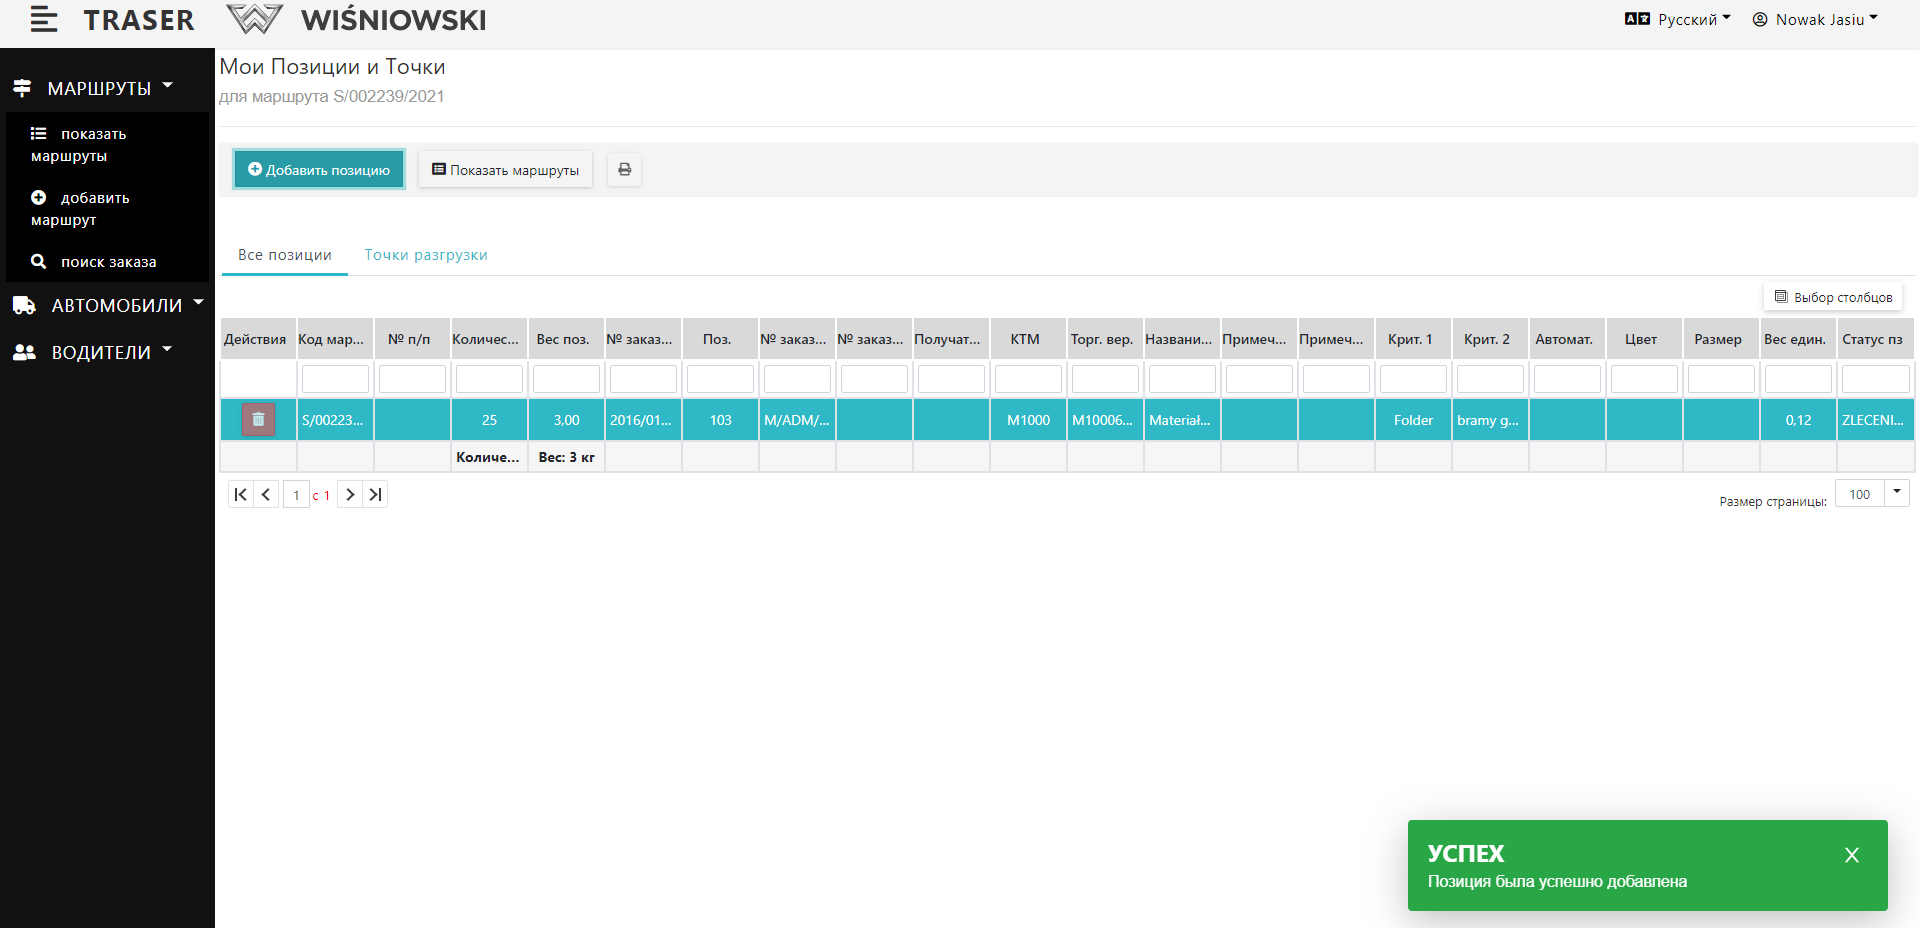1920x928 pixels.
Task: Open Nowak Jasiu user menu
Action: (x=1815, y=19)
